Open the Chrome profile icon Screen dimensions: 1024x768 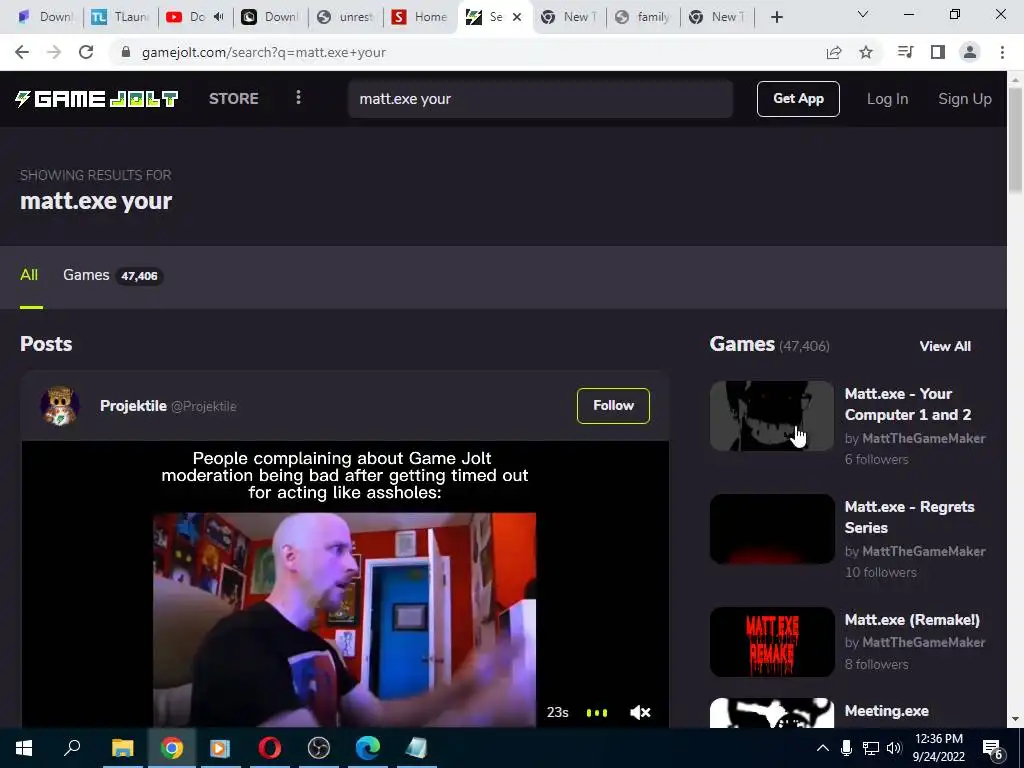tap(970, 52)
